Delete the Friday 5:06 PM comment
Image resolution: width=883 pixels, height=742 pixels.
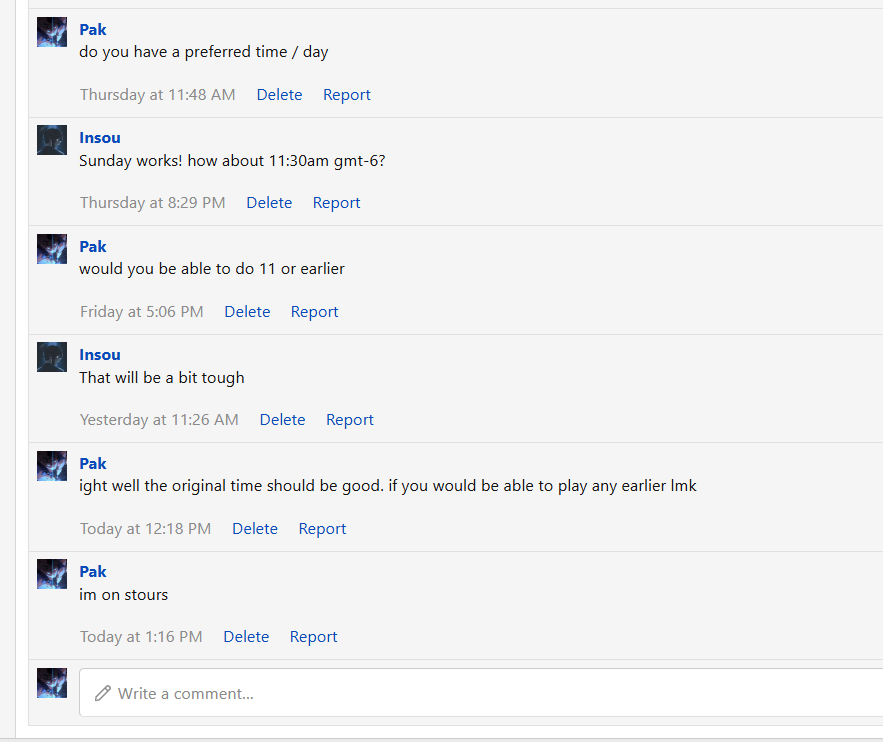tap(247, 312)
